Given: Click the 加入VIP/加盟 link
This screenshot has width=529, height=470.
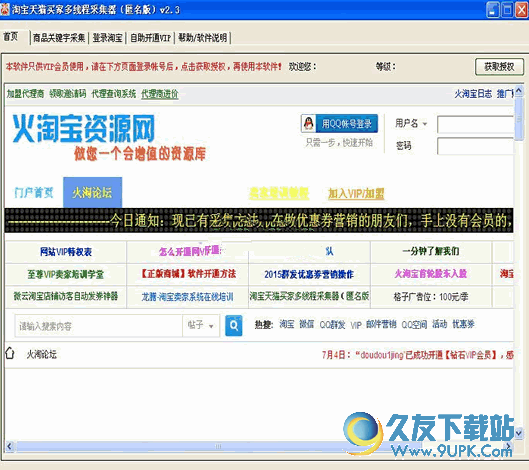Looking at the screenshot, I should pyautogui.click(x=356, y=193).
